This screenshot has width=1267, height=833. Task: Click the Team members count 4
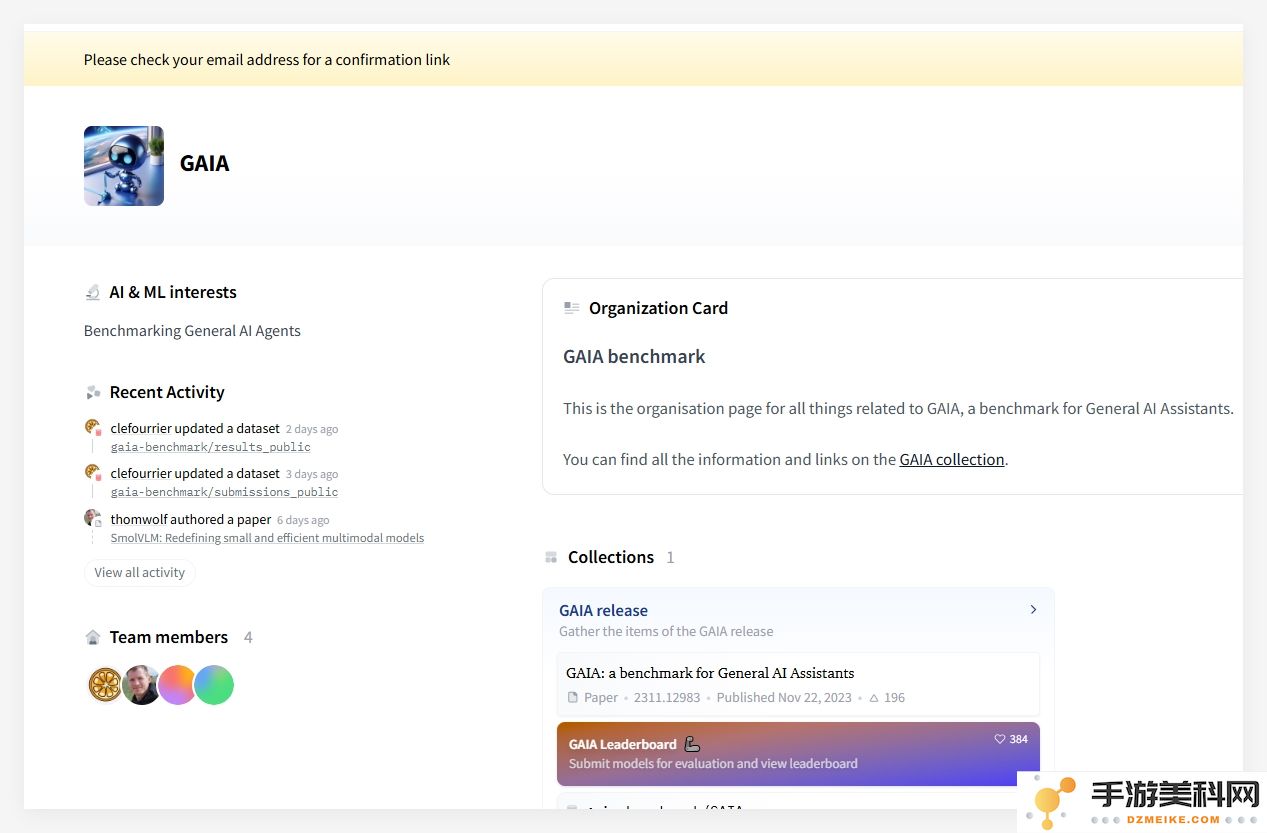[248, 637]
